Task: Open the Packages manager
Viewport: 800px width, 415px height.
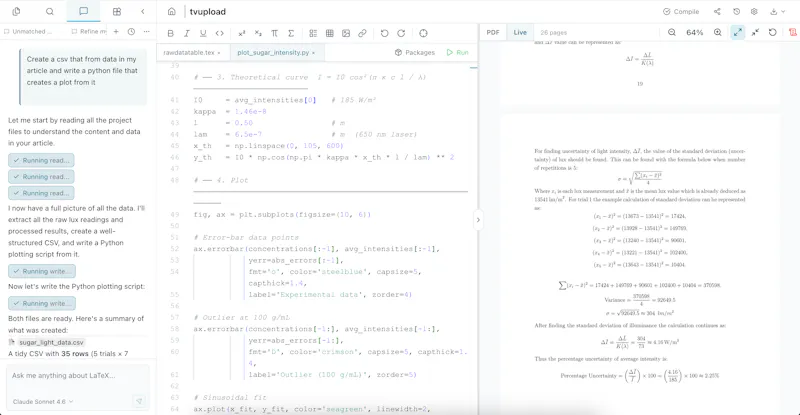Action: (415, 53)
